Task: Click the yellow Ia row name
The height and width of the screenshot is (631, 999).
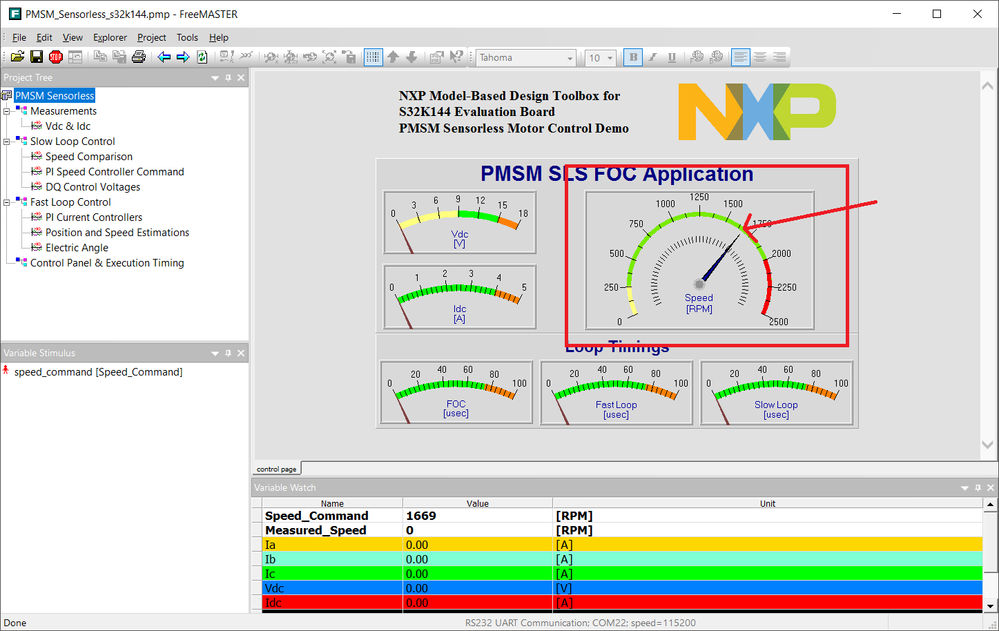Action: pyautogui.click(x=270, y=545)
